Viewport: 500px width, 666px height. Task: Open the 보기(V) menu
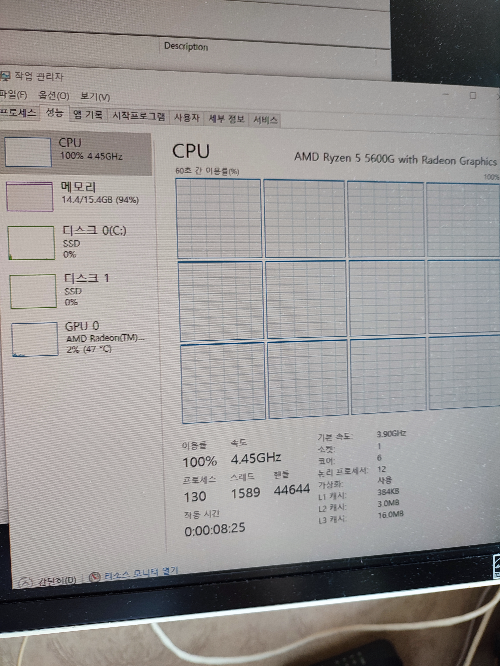(x=95, y=97)
